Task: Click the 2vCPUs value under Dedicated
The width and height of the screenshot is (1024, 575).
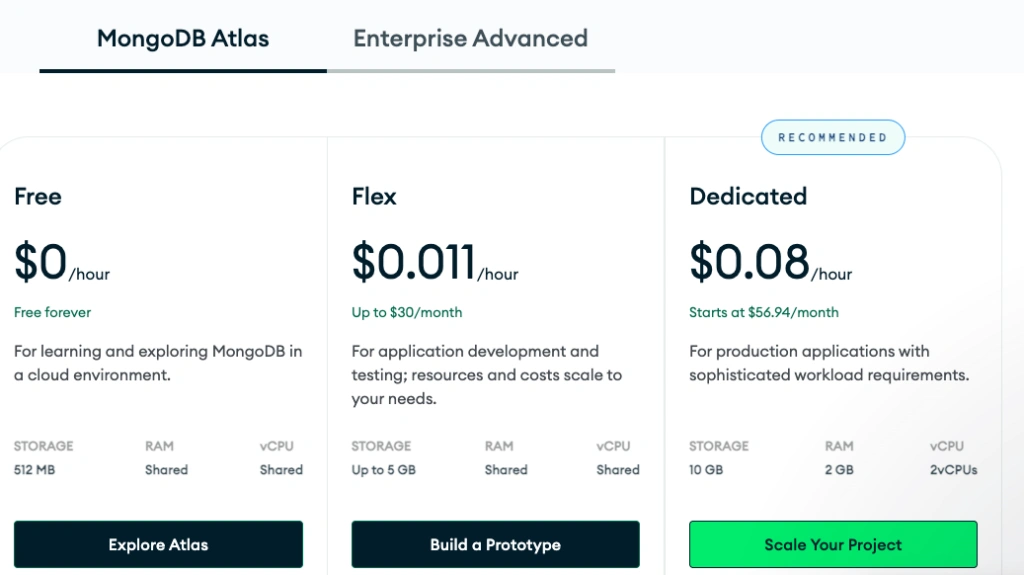Action: (x=953, y=470)
